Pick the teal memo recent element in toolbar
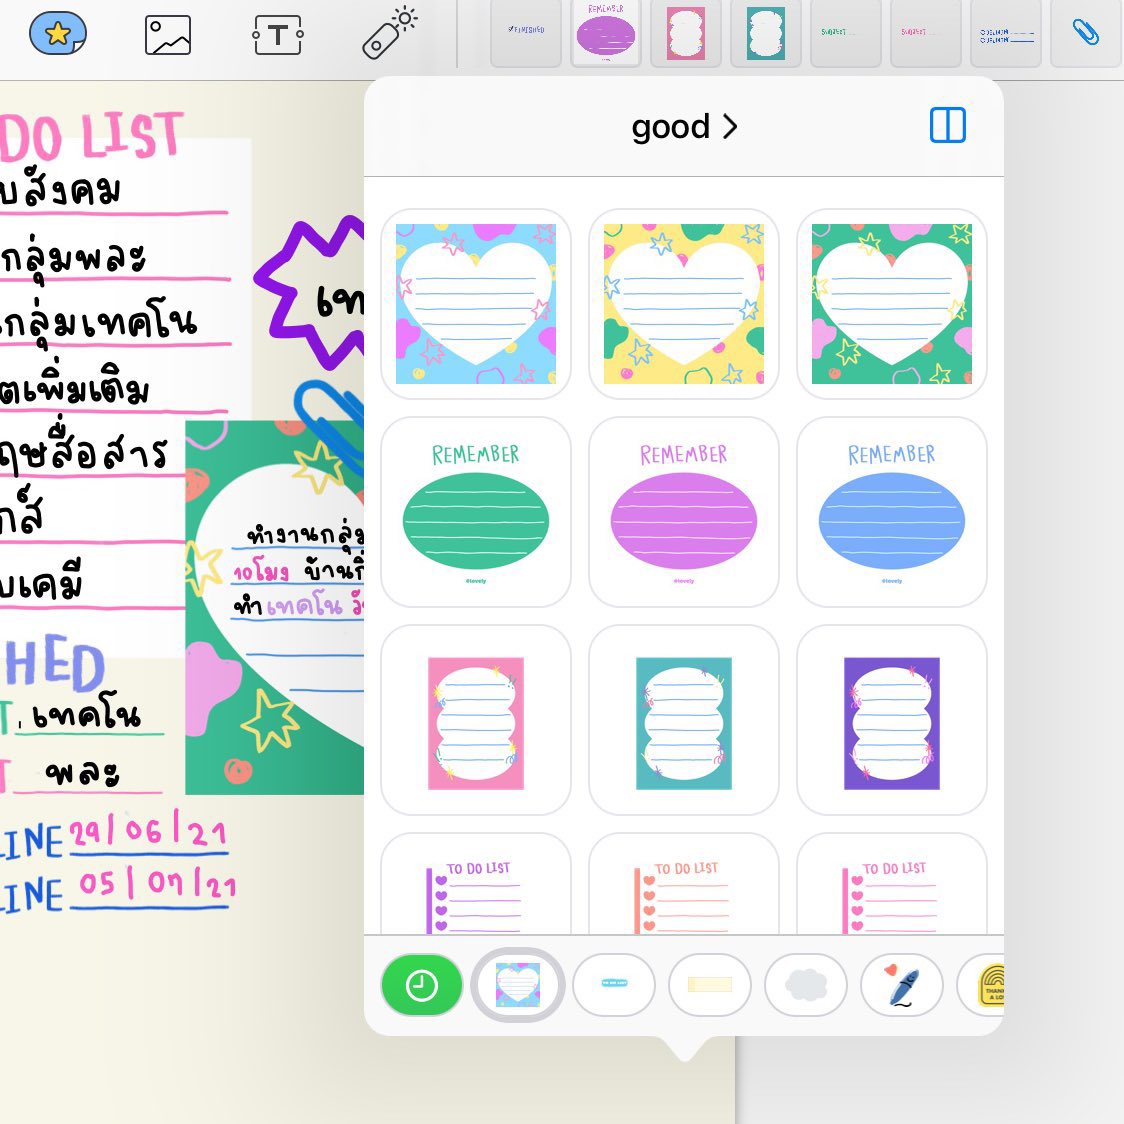The image size is (1124, 1124). click(766, 33)
